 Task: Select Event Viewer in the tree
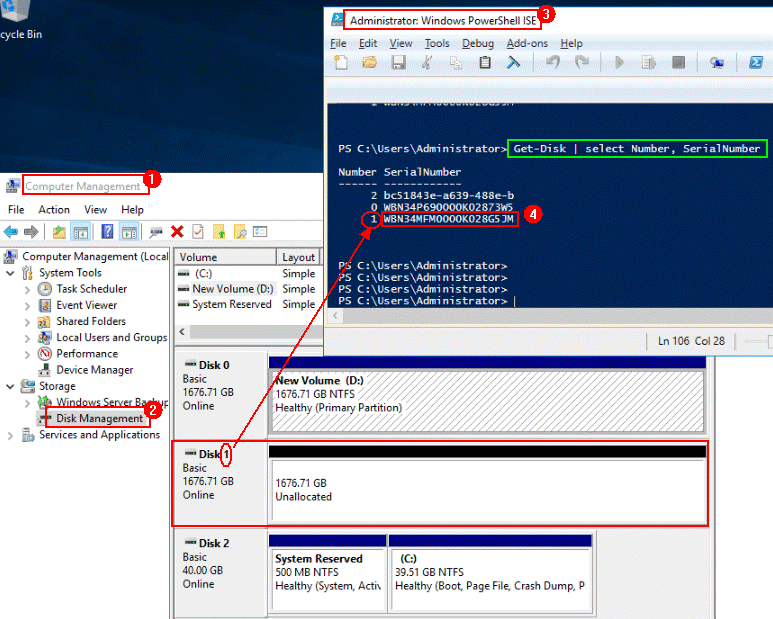(87, 305)
